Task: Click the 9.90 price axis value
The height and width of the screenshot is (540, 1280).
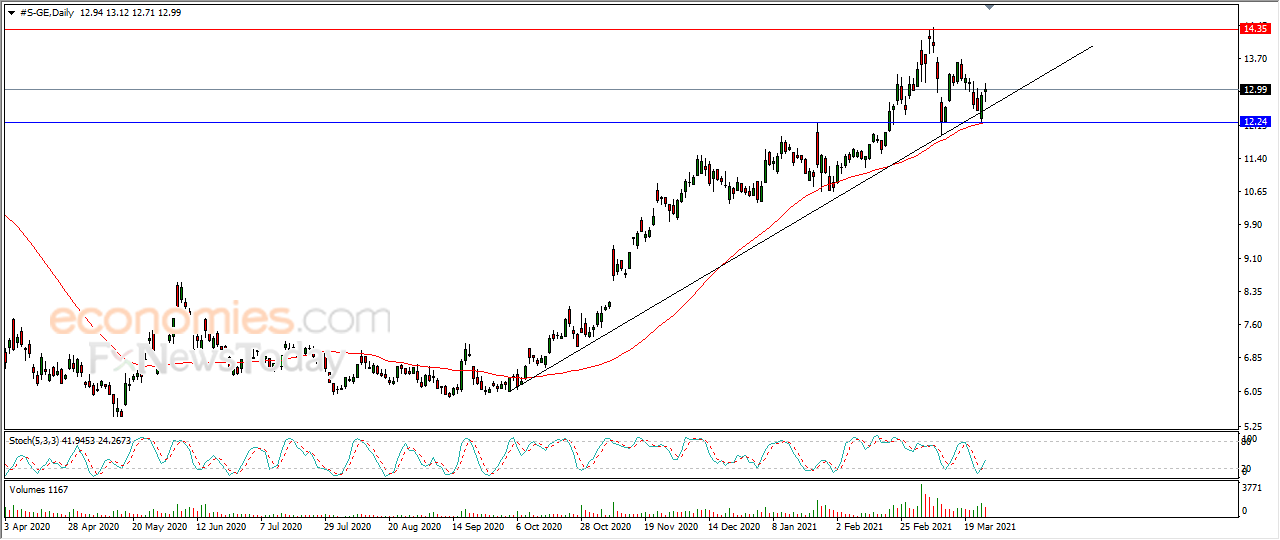Action: pyautogui.click(x=1252, y=225)
